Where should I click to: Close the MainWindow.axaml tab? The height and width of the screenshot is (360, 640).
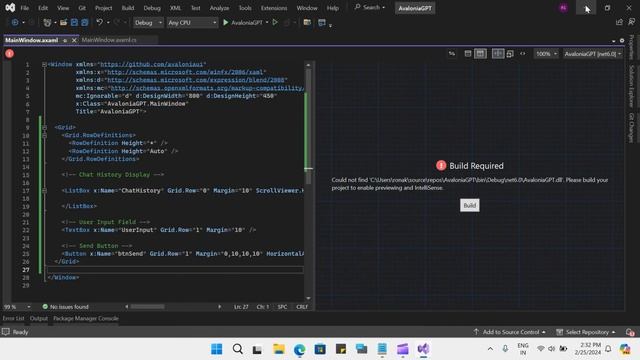pos(74,40)
